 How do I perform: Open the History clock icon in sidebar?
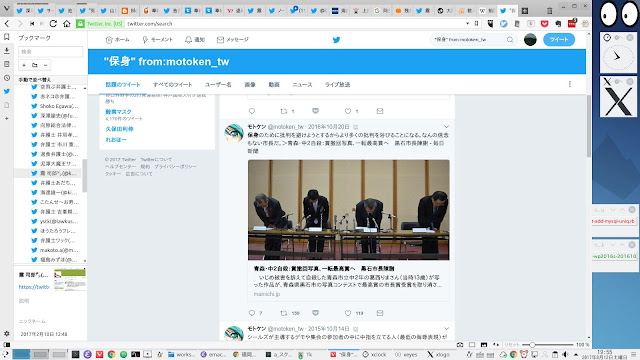tap(7, 78)
